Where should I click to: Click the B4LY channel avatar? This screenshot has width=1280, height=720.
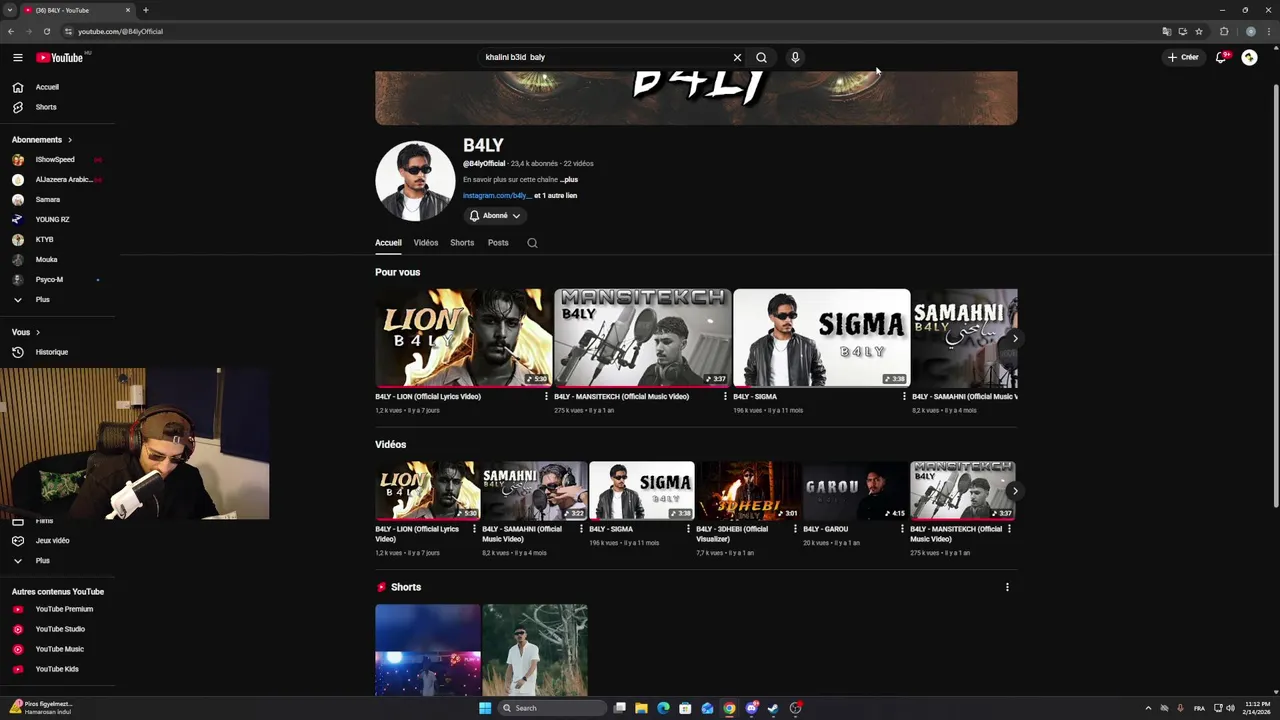[x=415, y=181]
